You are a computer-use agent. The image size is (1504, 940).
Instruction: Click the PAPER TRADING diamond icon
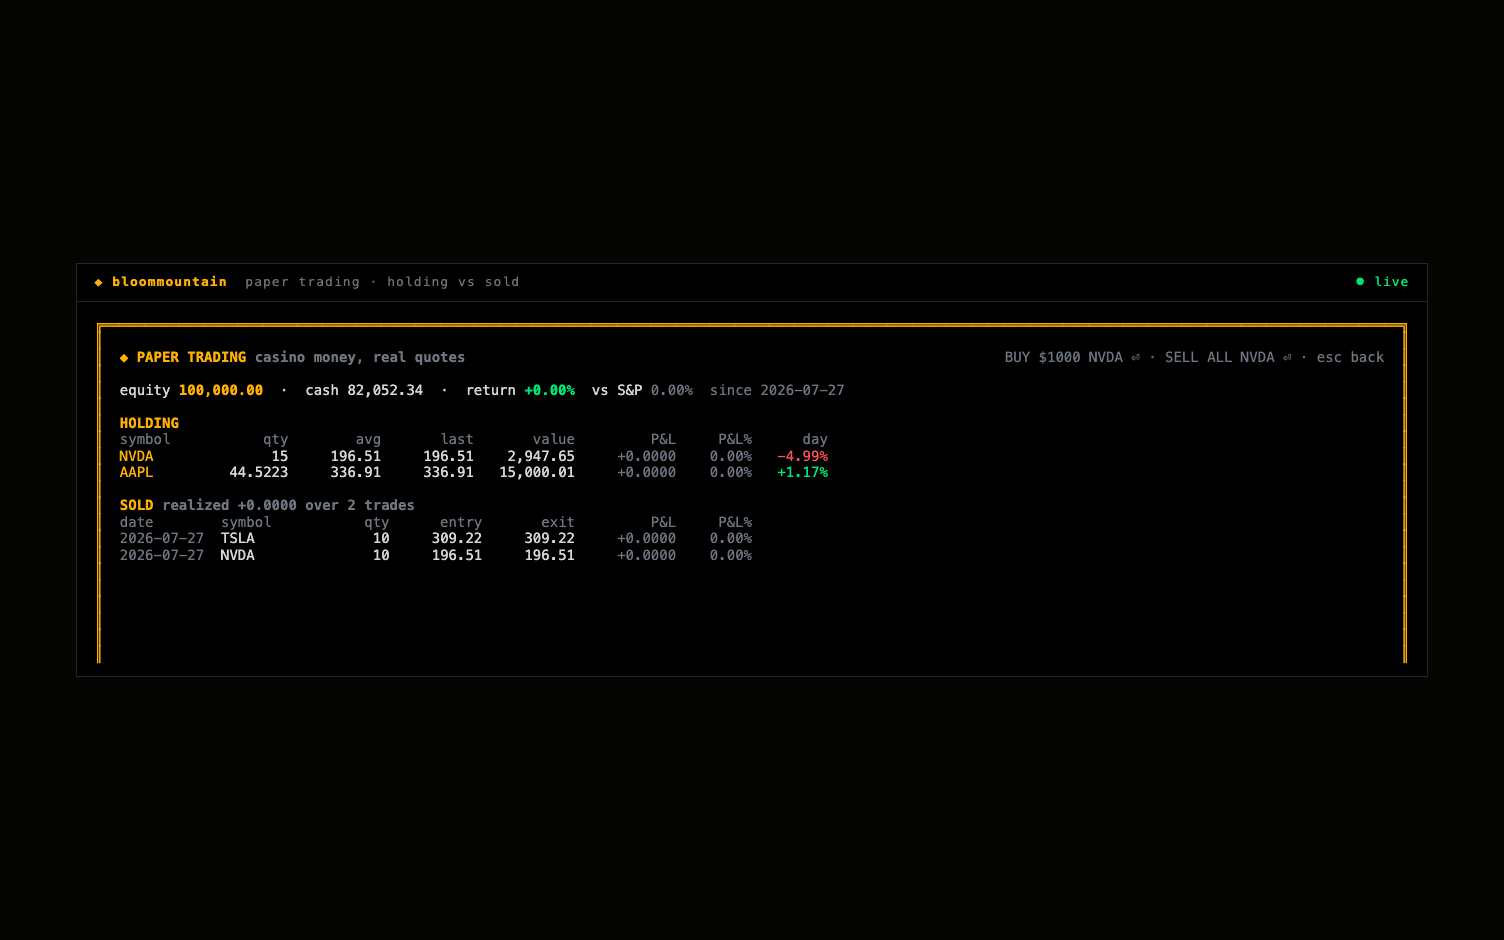coord(124,358)
